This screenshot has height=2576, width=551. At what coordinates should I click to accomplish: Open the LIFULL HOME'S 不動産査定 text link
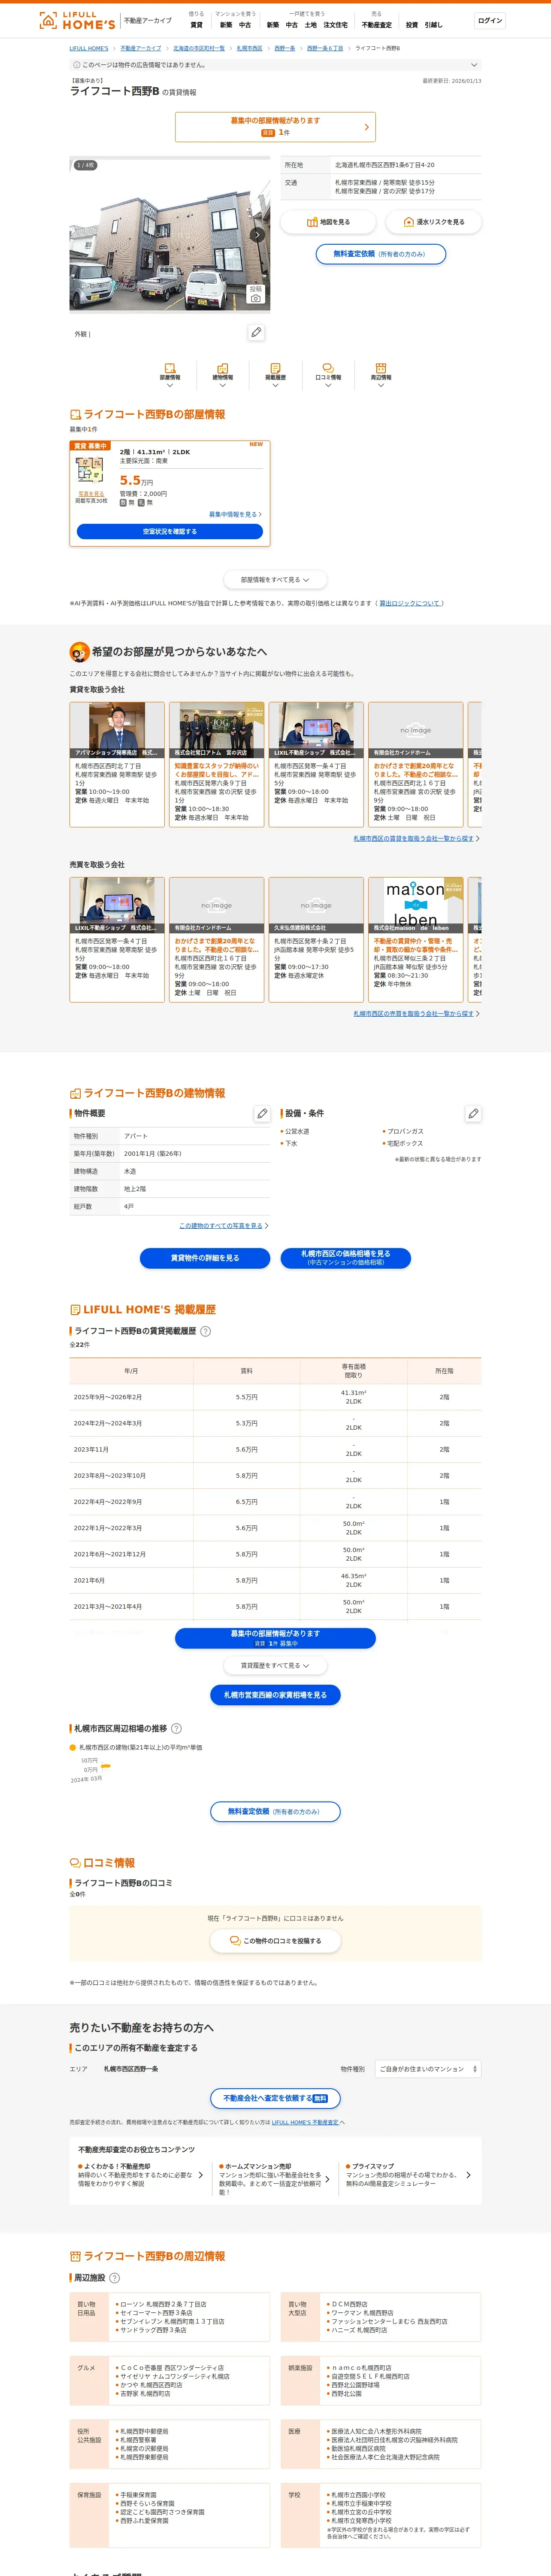(305, 2122)
